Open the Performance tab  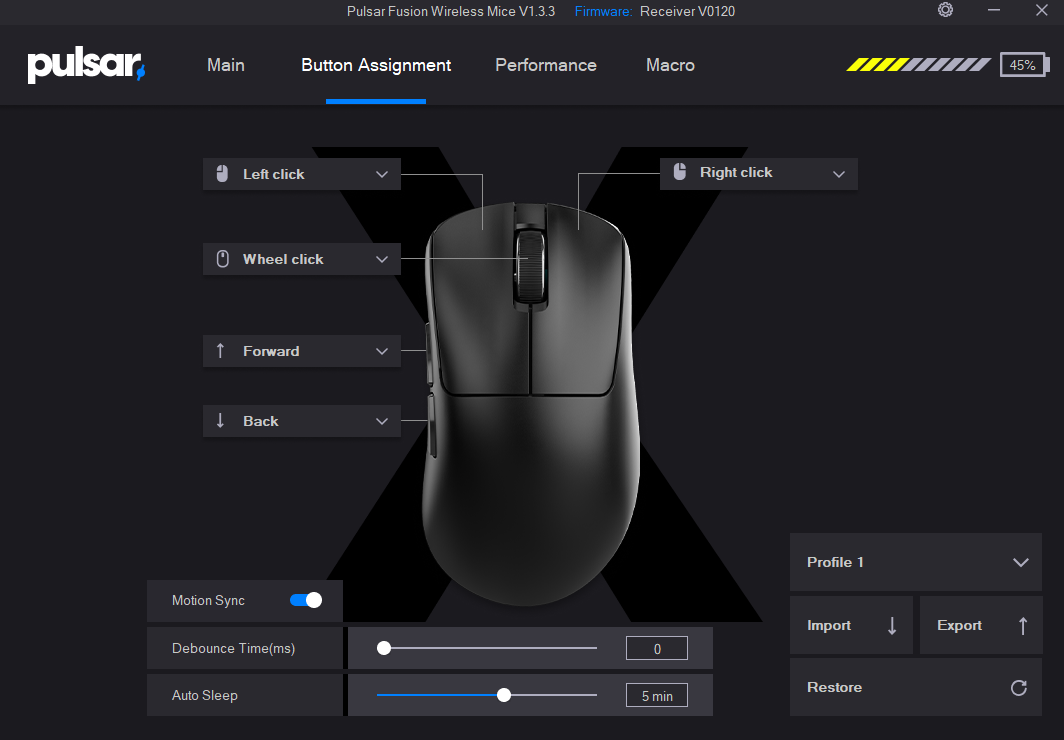546,65
